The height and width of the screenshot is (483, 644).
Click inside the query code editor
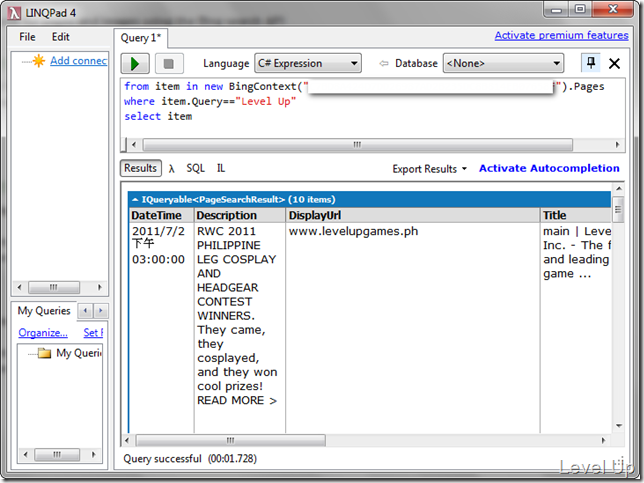(373, 108)
